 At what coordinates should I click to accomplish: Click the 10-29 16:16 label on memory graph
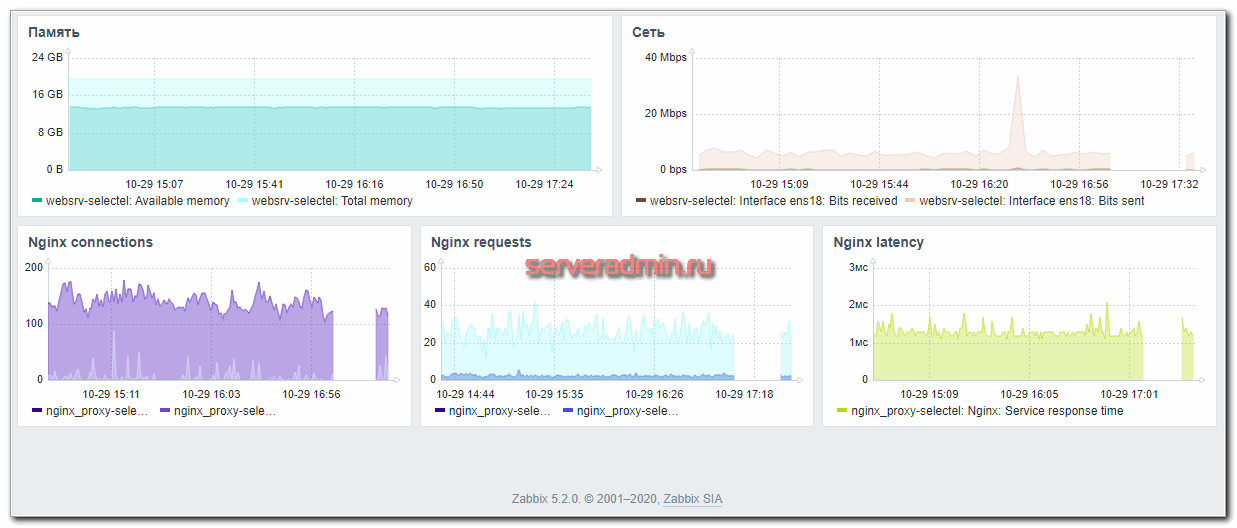[355, 184]
